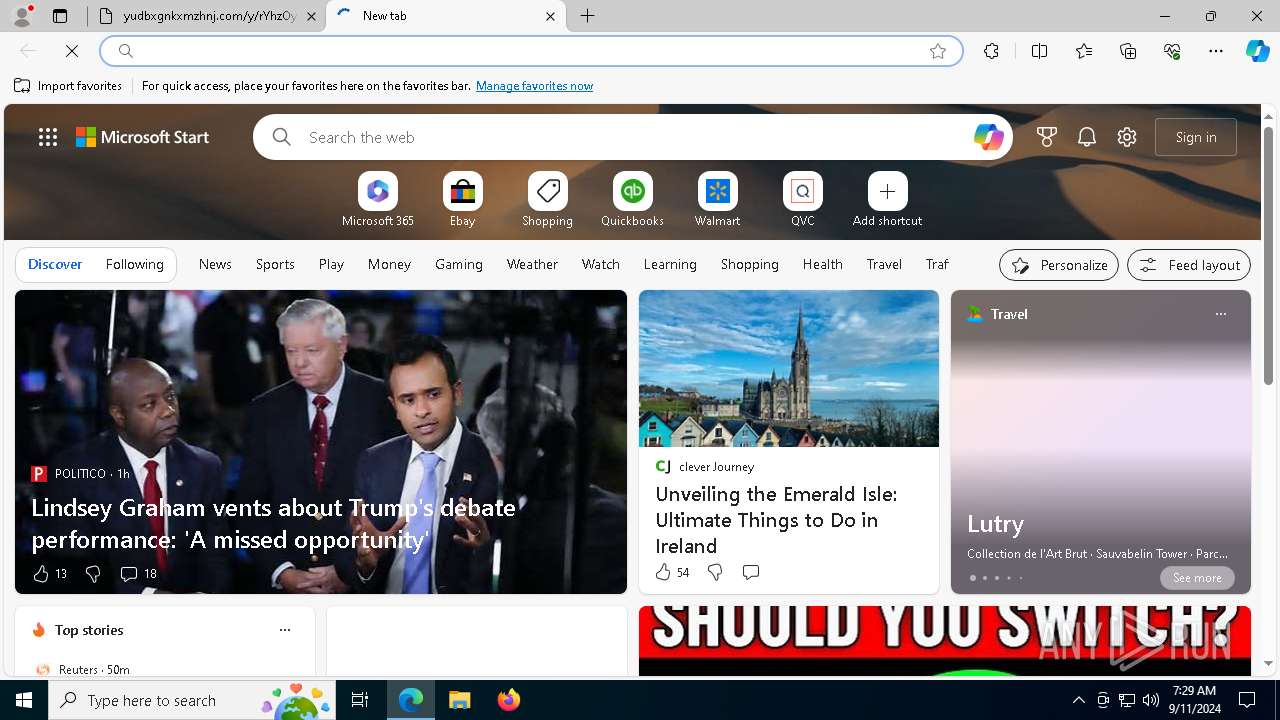Open the Edge profile icon
Image resolution: width=1280 pixels, height=720 pixels.
[x=21, y=16]
